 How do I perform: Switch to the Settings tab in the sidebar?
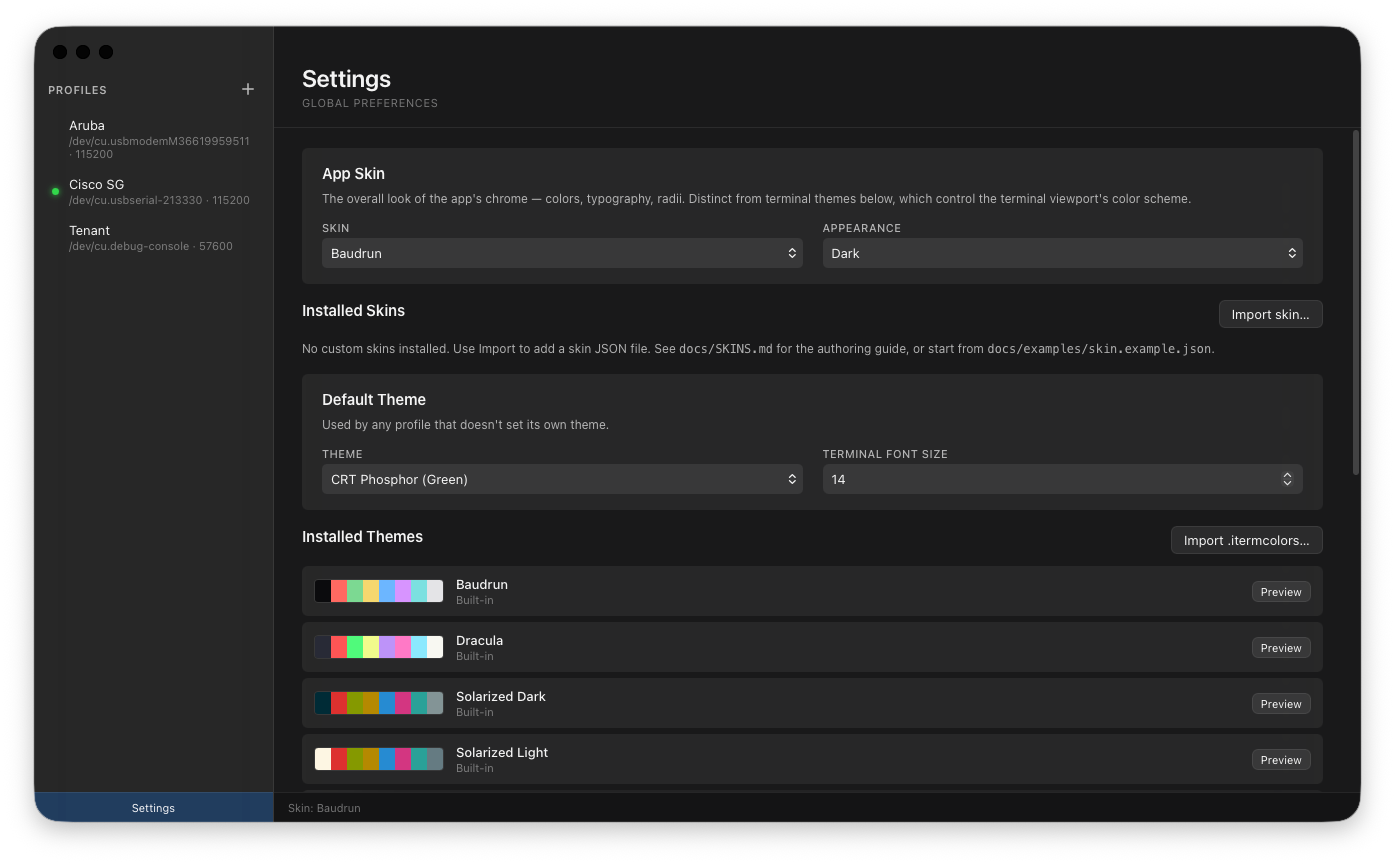(x=153, y=807)
